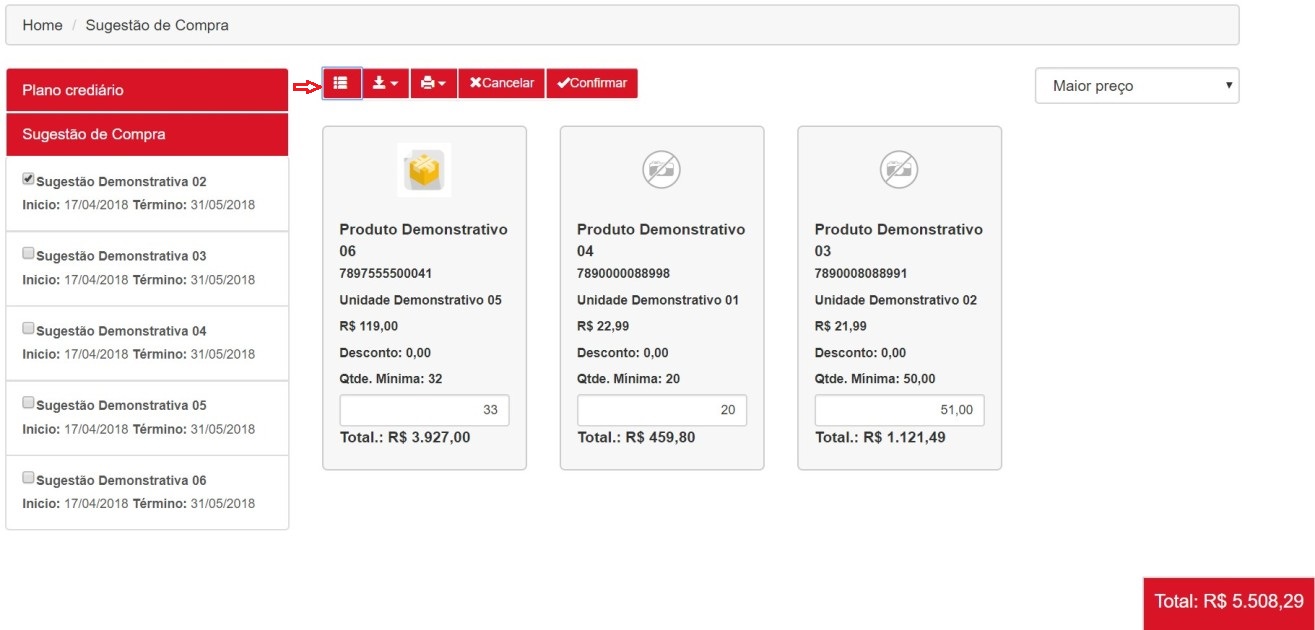Select Sugestão Demonstrativa 03 label
This screenshot has width=1315, height=630.
tap(121, 256)
